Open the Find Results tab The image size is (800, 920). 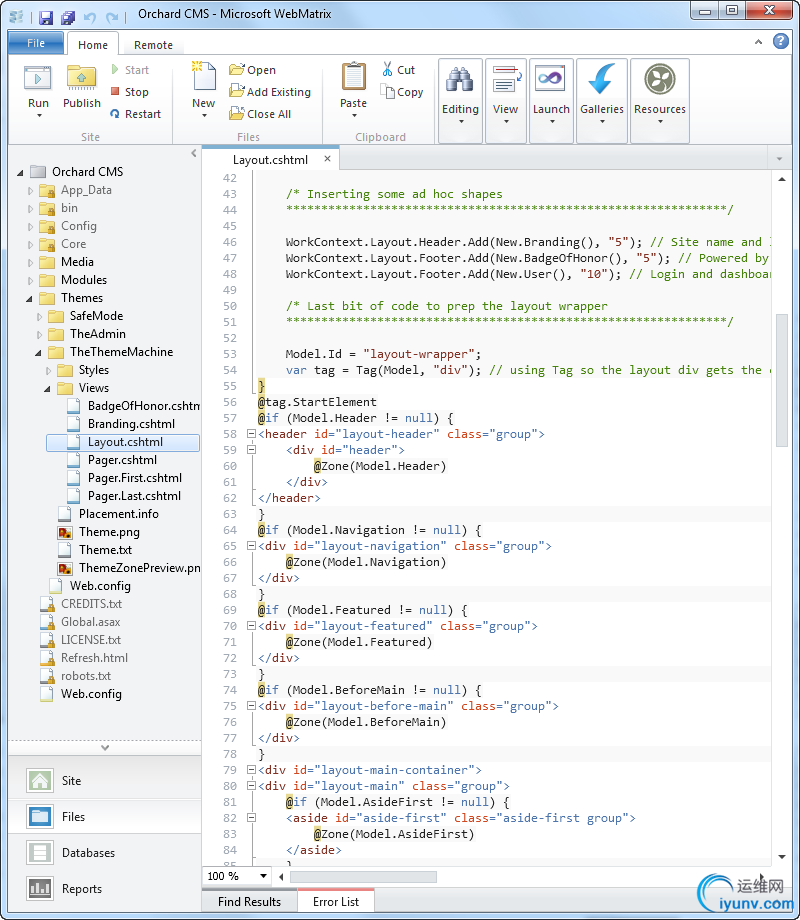249,901
